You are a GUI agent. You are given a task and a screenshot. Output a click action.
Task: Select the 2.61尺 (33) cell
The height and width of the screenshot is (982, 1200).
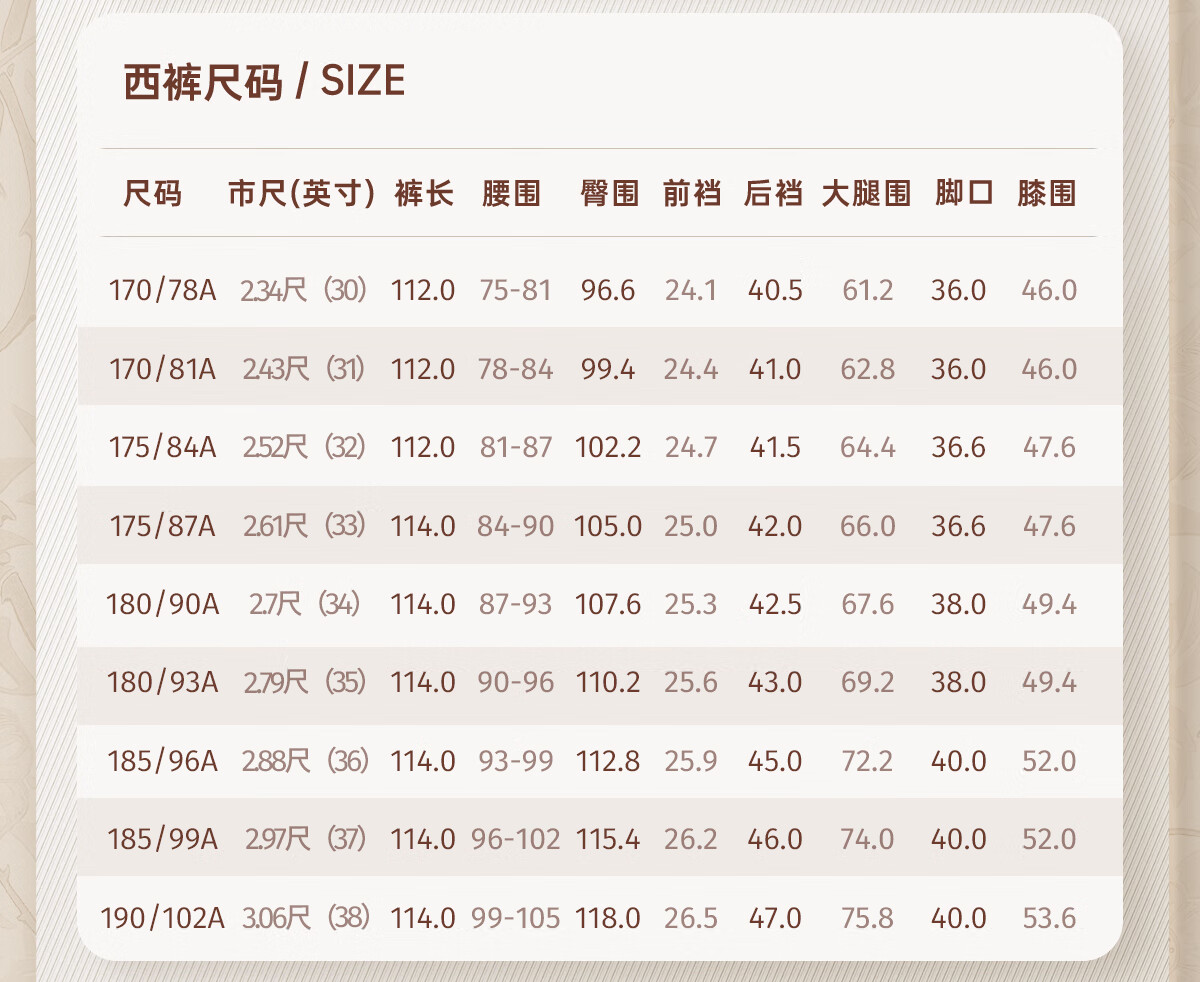coord(304,526)
